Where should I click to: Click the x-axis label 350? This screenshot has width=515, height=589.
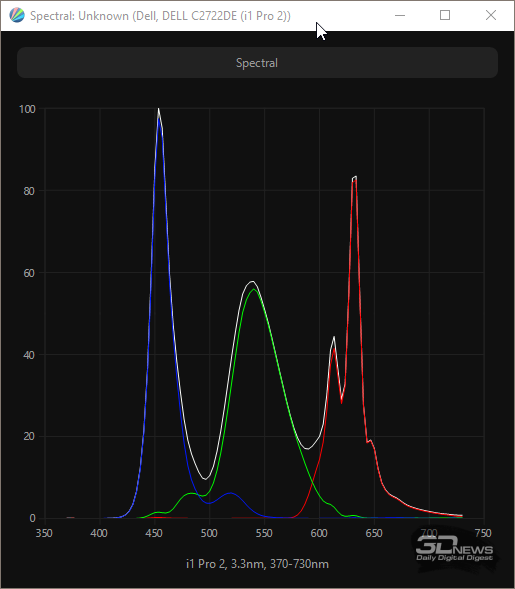tap(44, 533)
